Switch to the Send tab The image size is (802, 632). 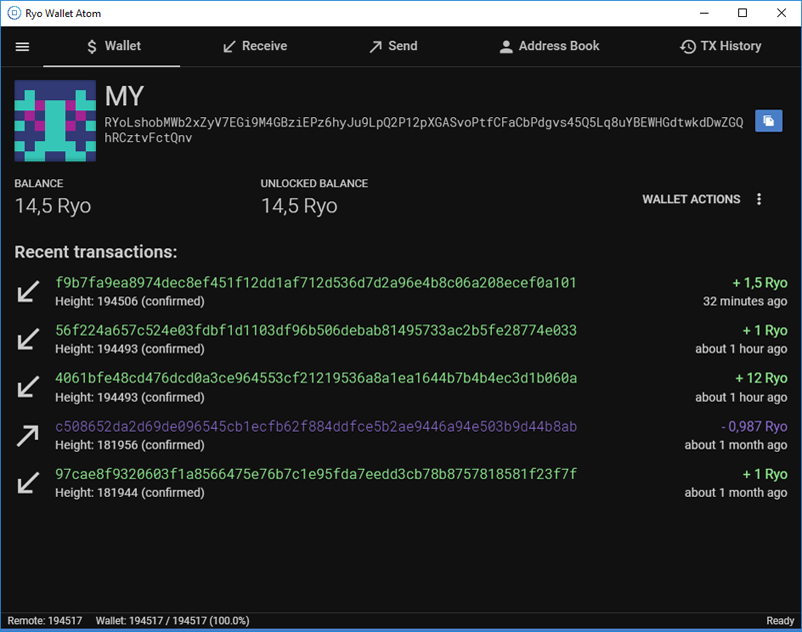tap(393, 47)
